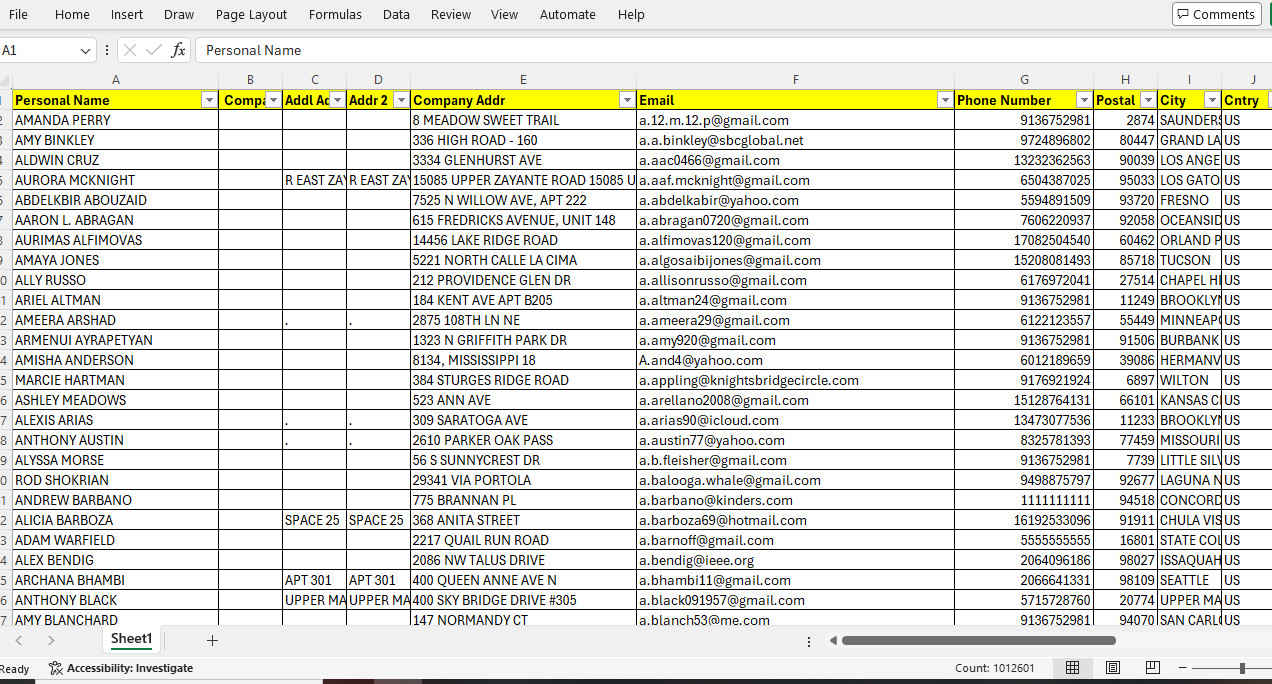1272x684 pixels.
Task: Open Addr 2 filter dropdown
Action: pyautogui.click(x=401, y=100)
